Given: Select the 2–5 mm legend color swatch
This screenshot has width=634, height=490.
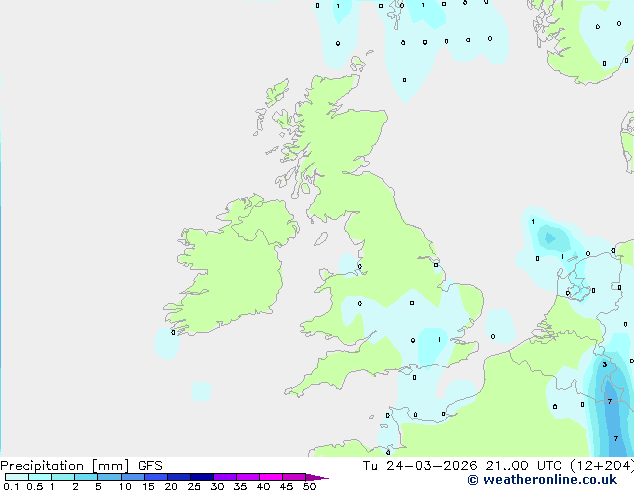Looking at the screenshot, I should (86, 477).
